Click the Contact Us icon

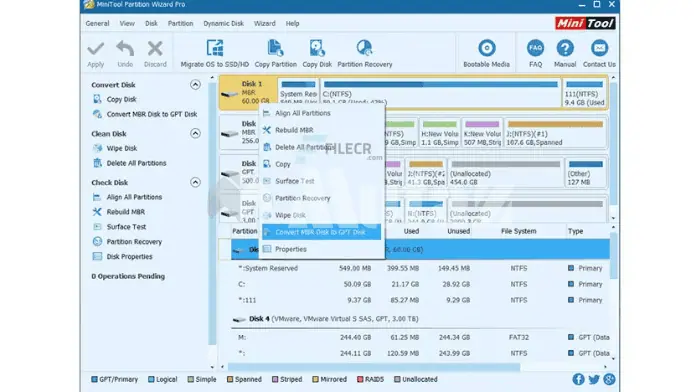tap(599, 48)
